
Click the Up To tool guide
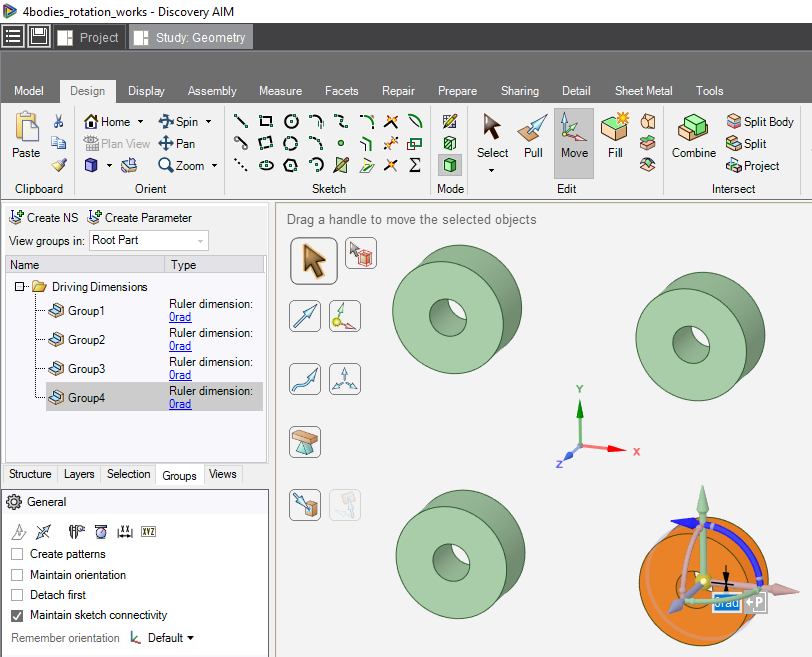305,505
